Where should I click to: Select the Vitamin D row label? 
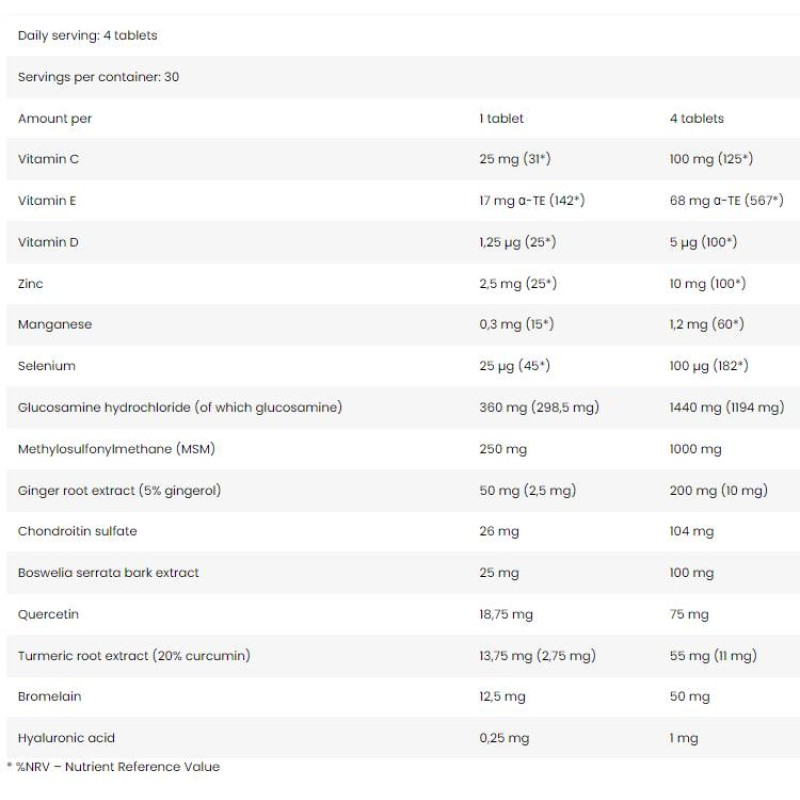tap(48, 242)
